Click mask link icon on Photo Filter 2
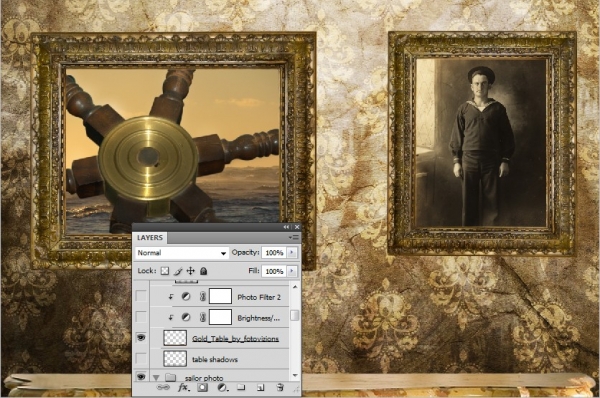This screenshot has height=398, width=600. pyautogui.click(x=203, y=297)
